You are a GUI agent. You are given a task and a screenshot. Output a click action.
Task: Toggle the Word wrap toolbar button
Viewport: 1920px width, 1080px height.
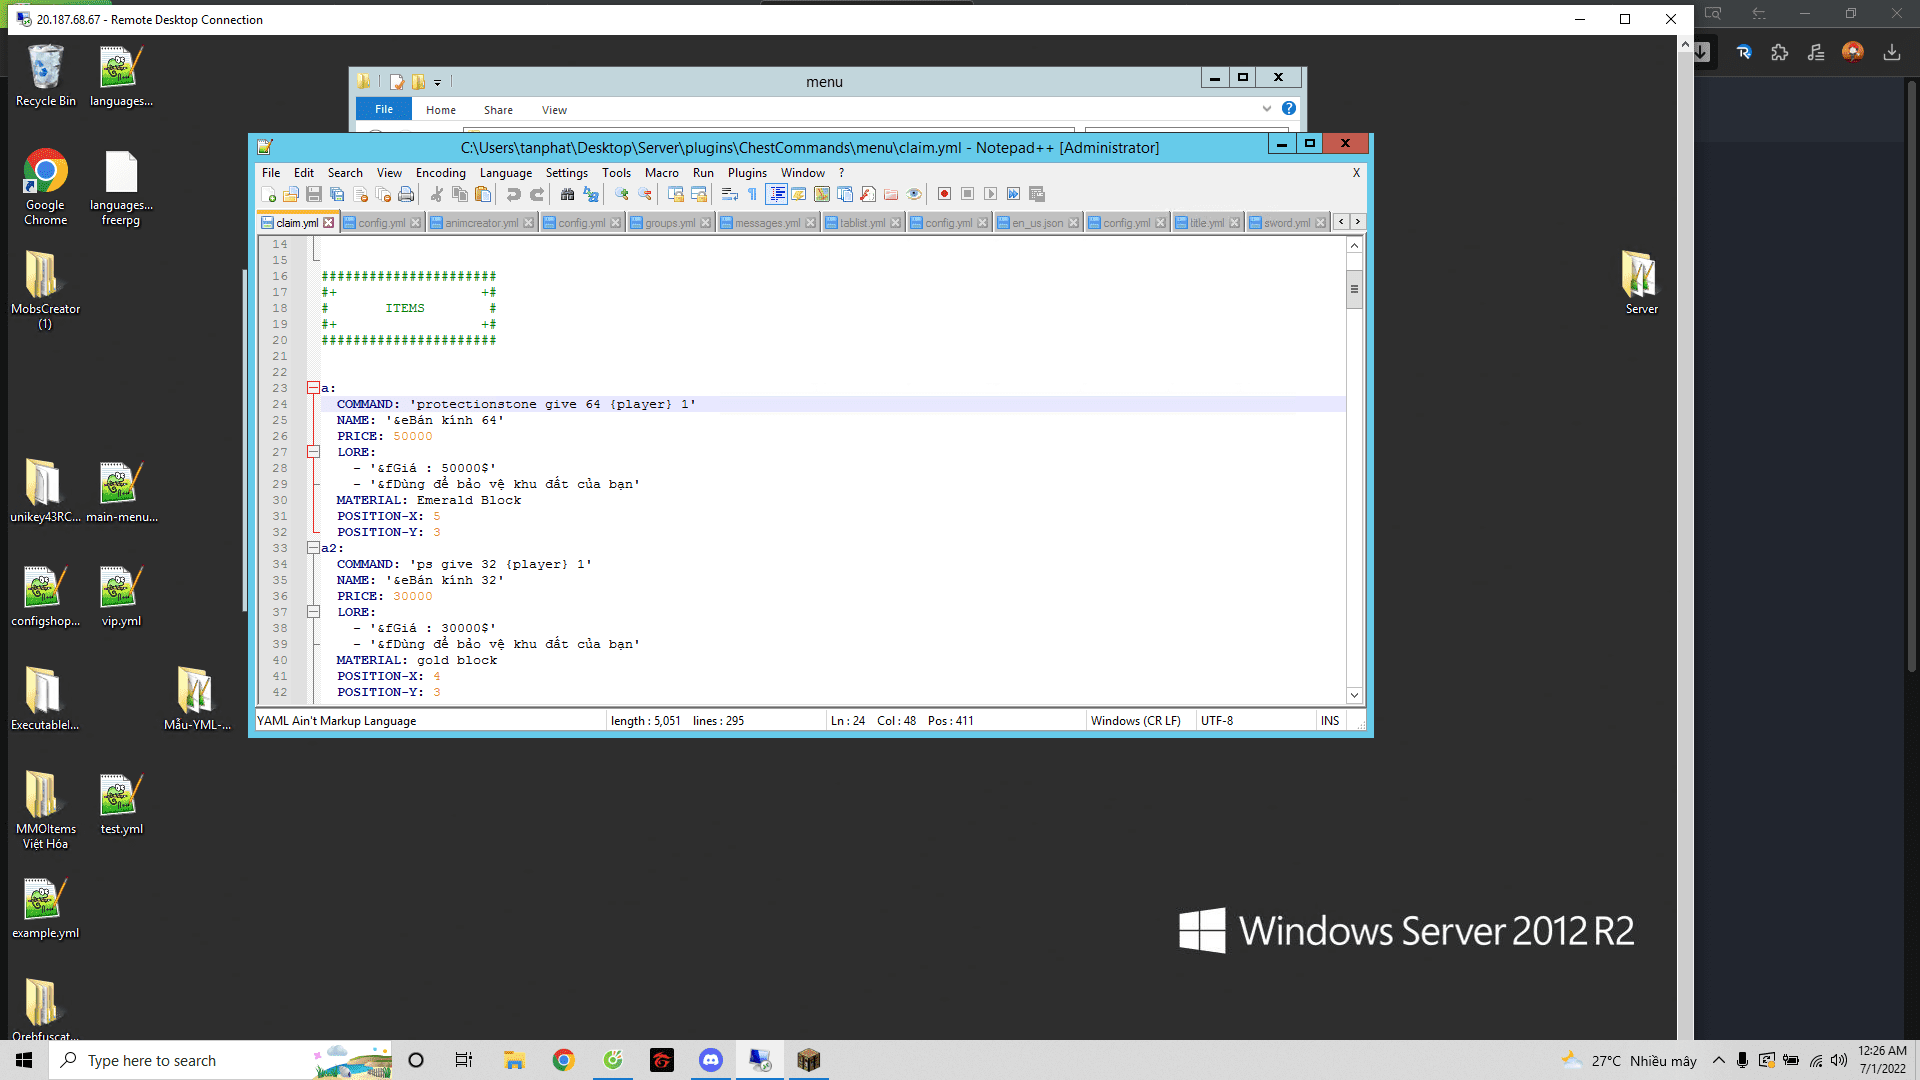click(x=729, y=194)
